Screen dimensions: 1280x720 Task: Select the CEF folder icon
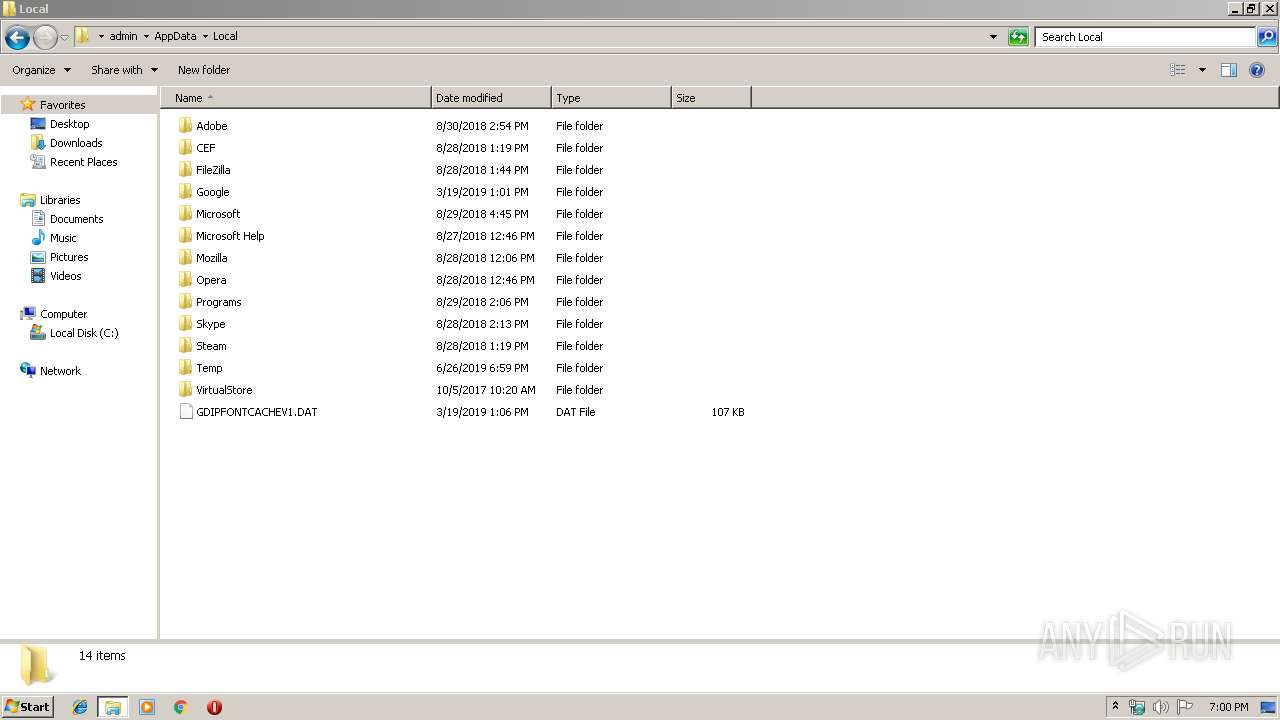(x=185, y=148)
